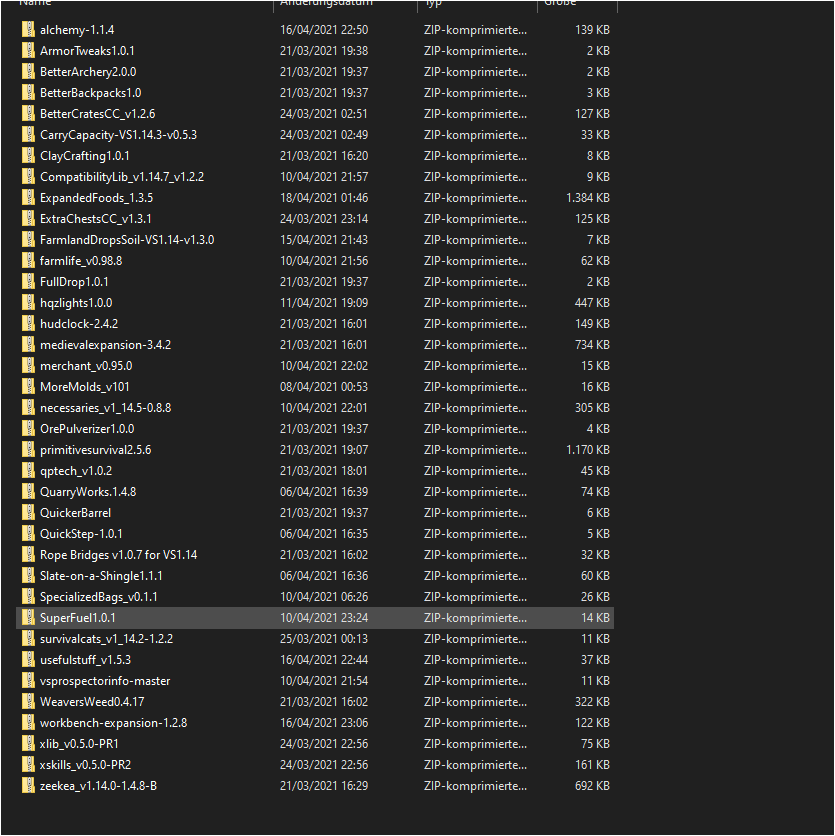This screenshot has height=836, width=835.
Task: Click the ZIP icon next to alchemy-1.1.4
Action: pyautogui.click(x=28, y=30)
